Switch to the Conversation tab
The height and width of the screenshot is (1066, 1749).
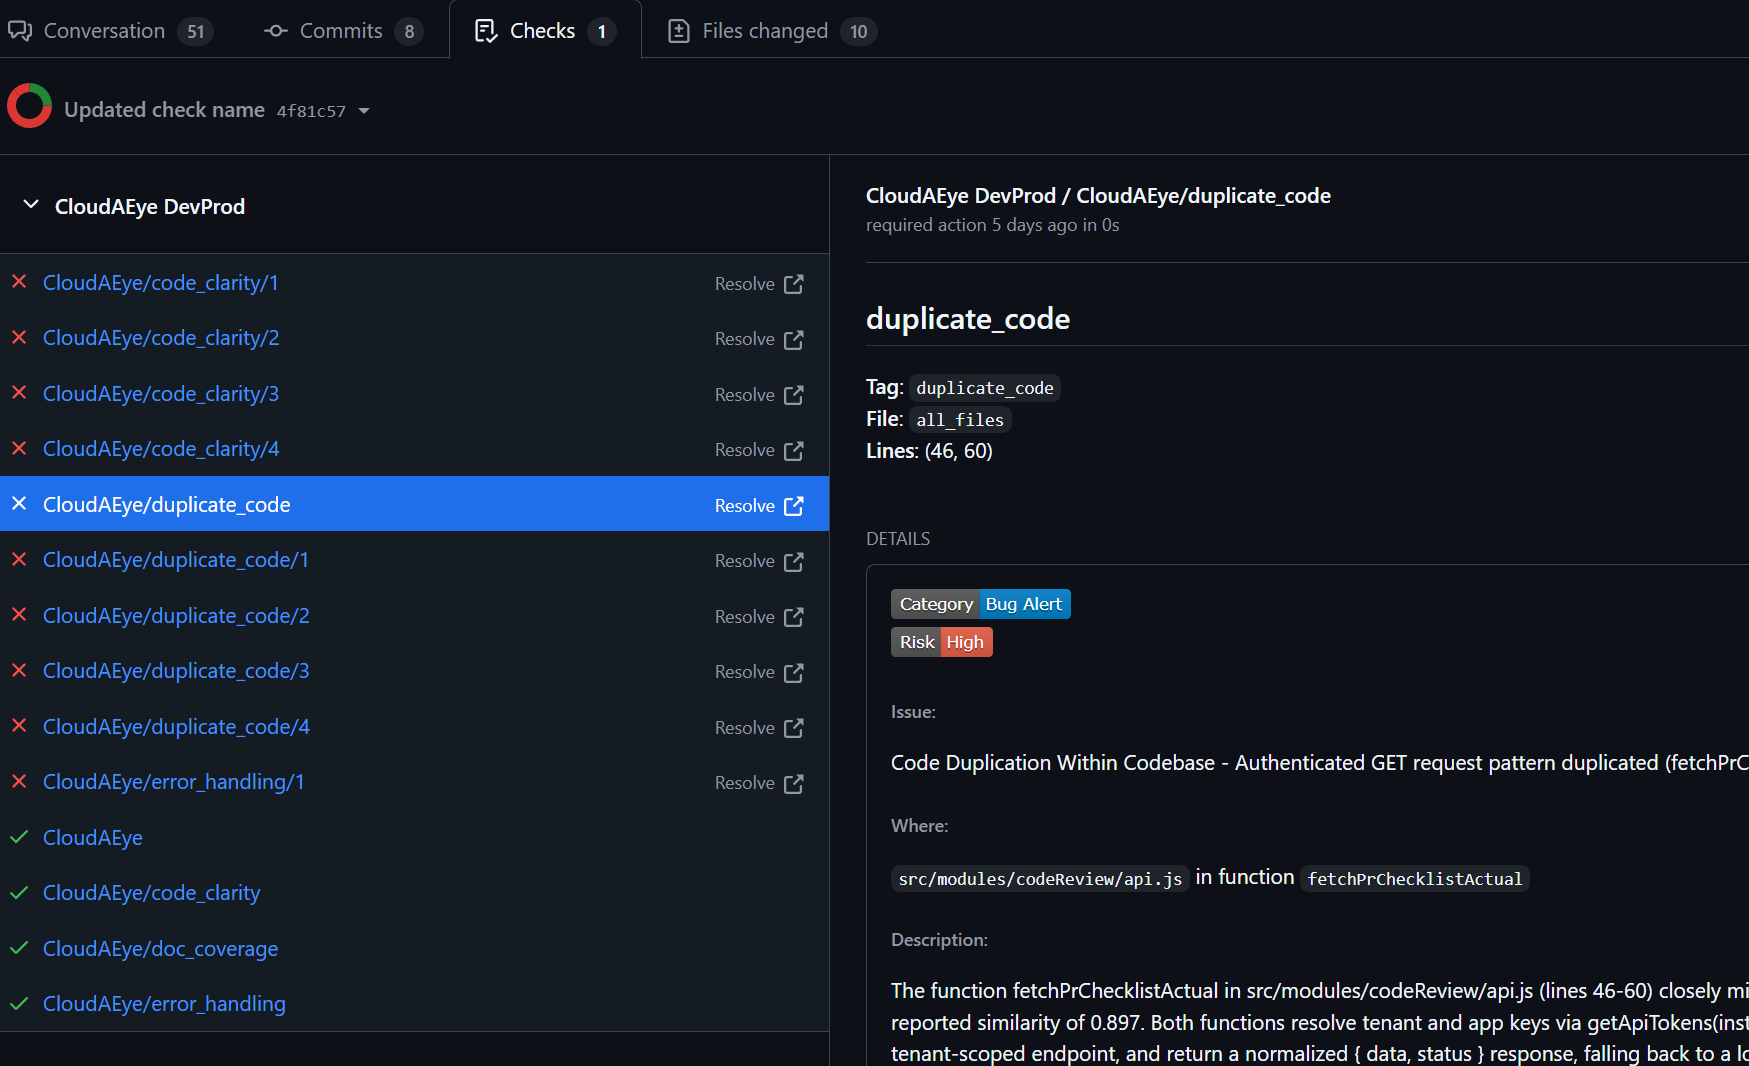coord(104,30)
